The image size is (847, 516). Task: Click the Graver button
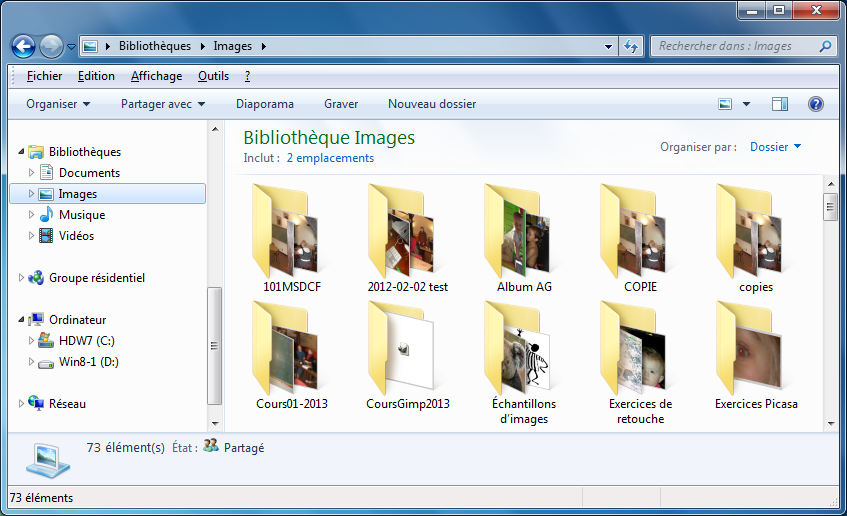click(341, 104)
